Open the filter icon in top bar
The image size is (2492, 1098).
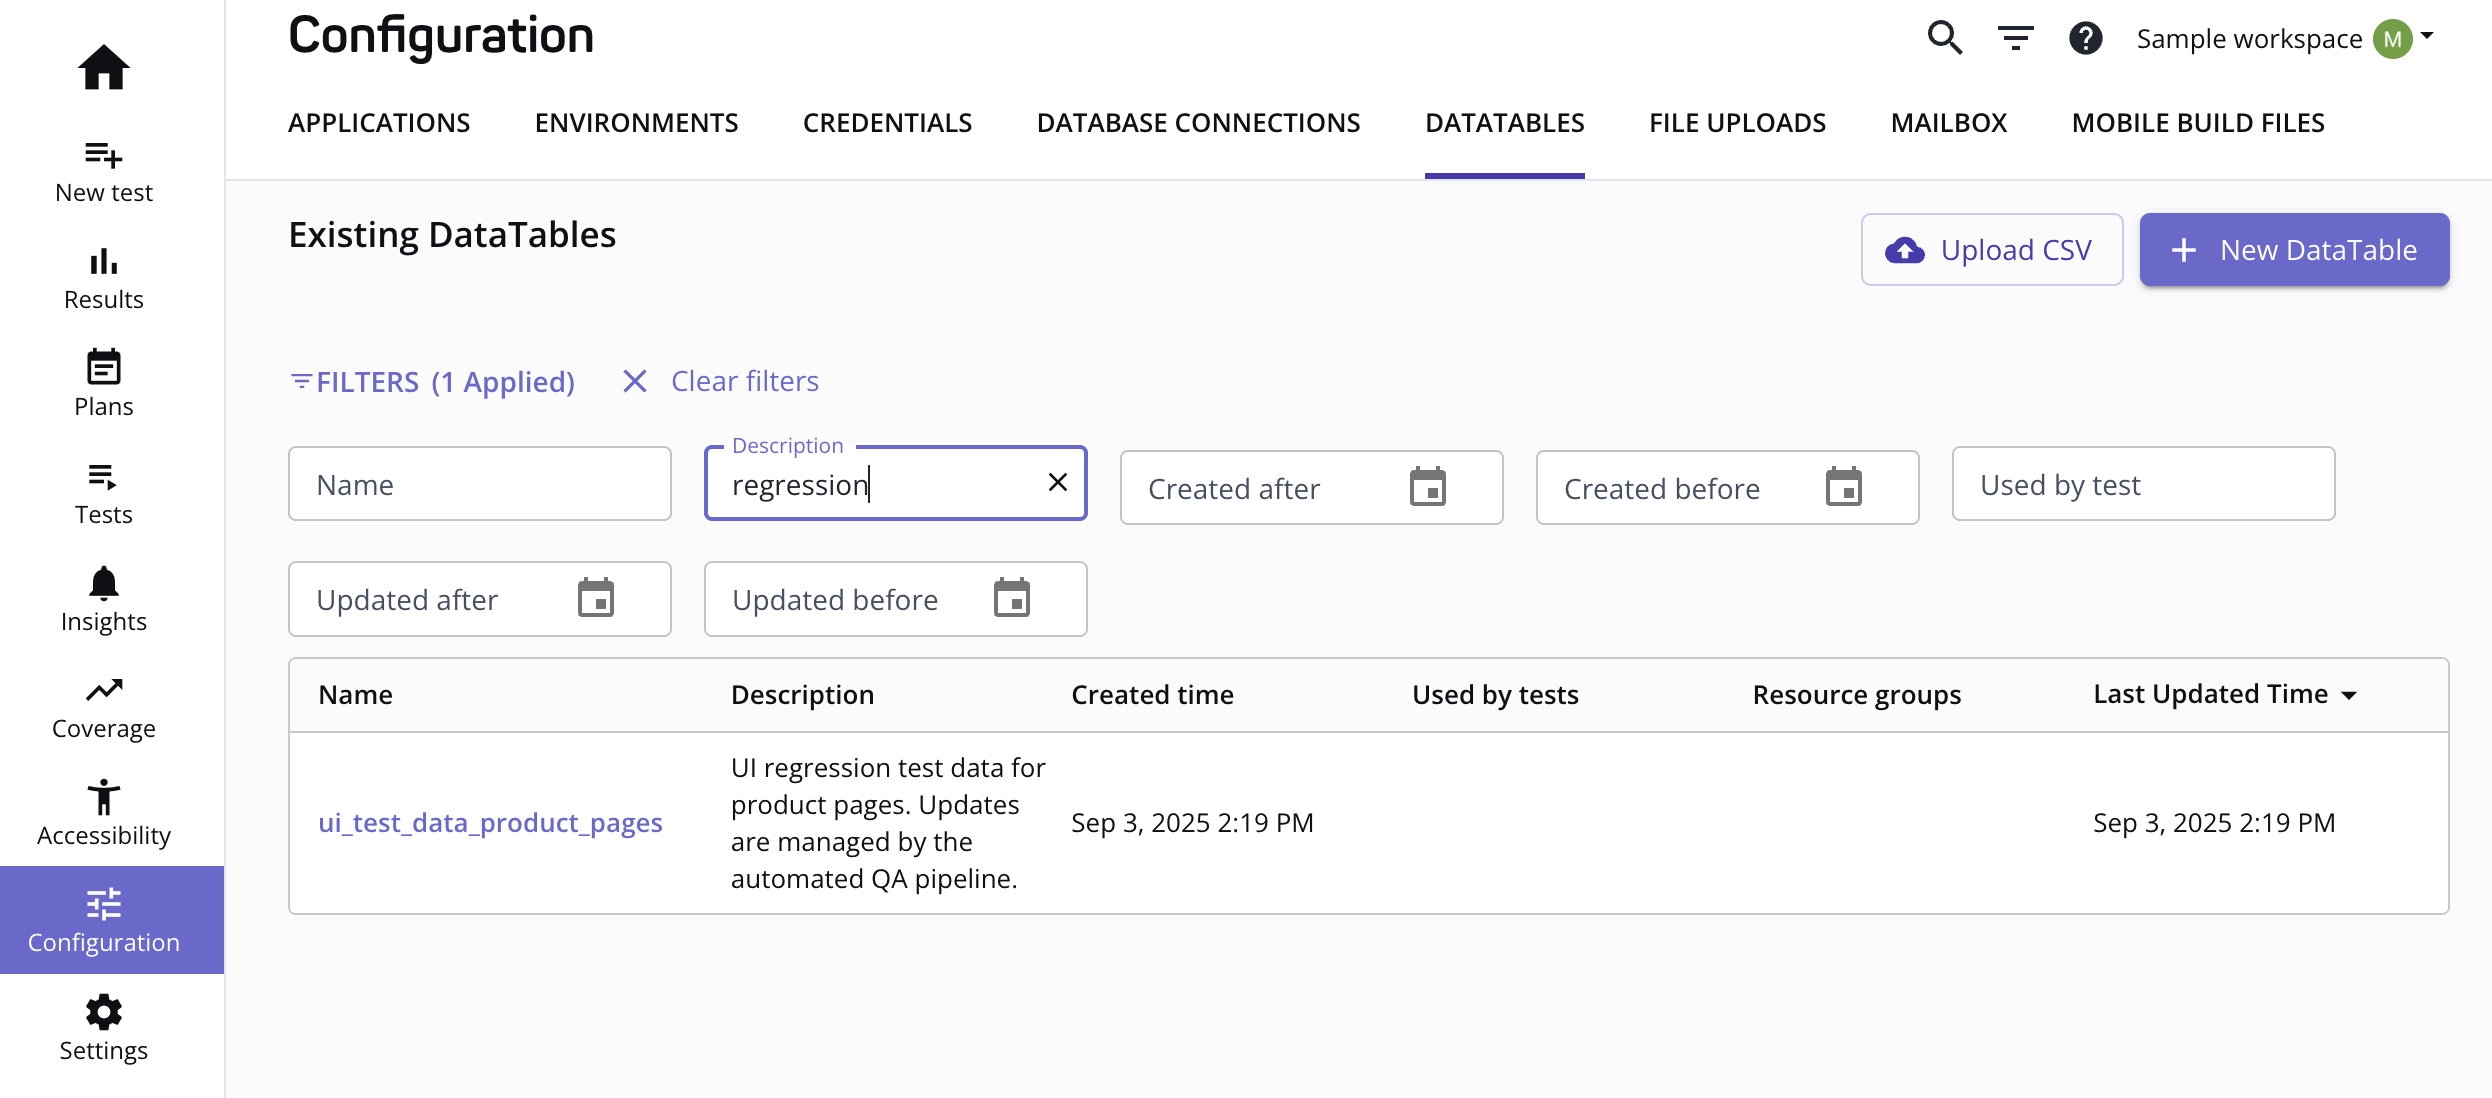pyautogui.click(x=2014, y=37)
